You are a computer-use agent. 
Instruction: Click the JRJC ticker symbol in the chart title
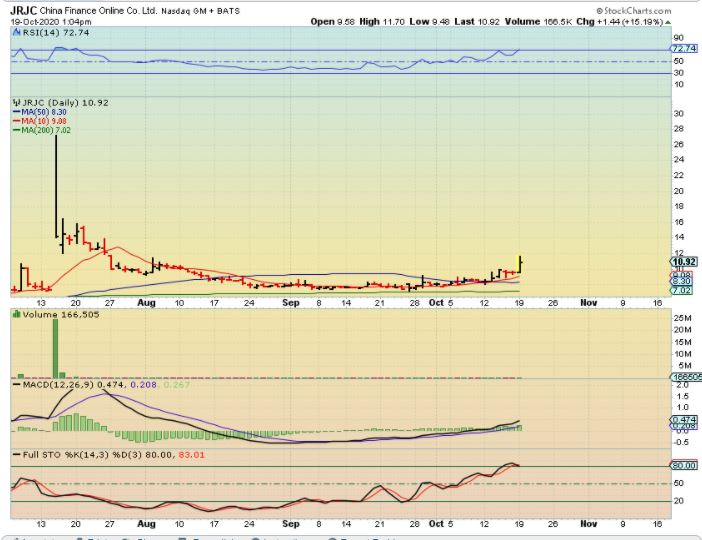click(x=23, y=10)
